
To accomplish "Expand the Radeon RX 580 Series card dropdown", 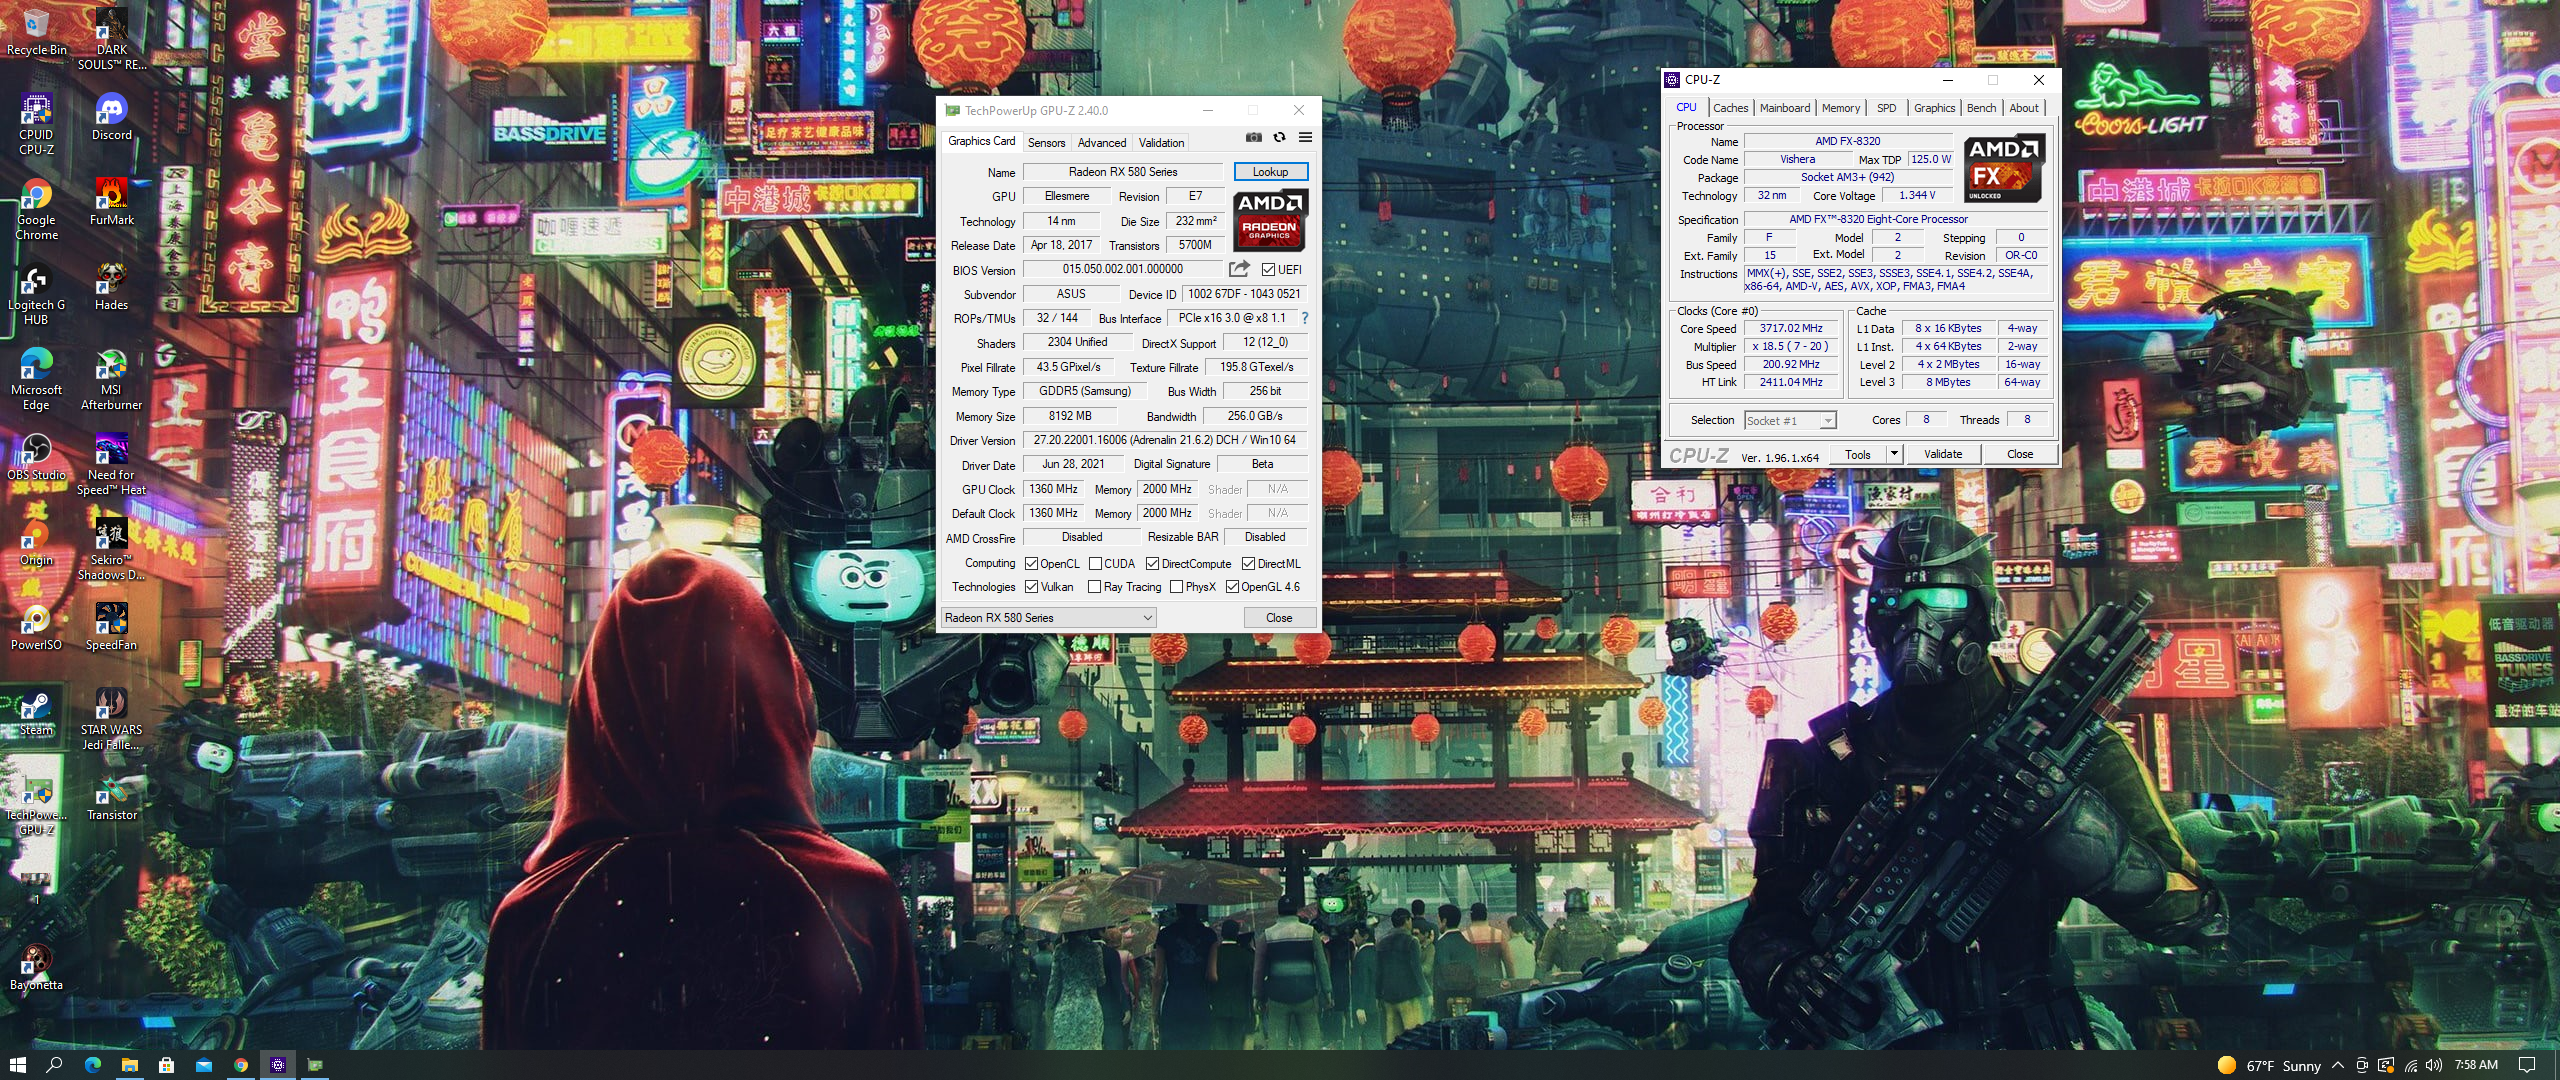I will click(x=1049, y=618).
